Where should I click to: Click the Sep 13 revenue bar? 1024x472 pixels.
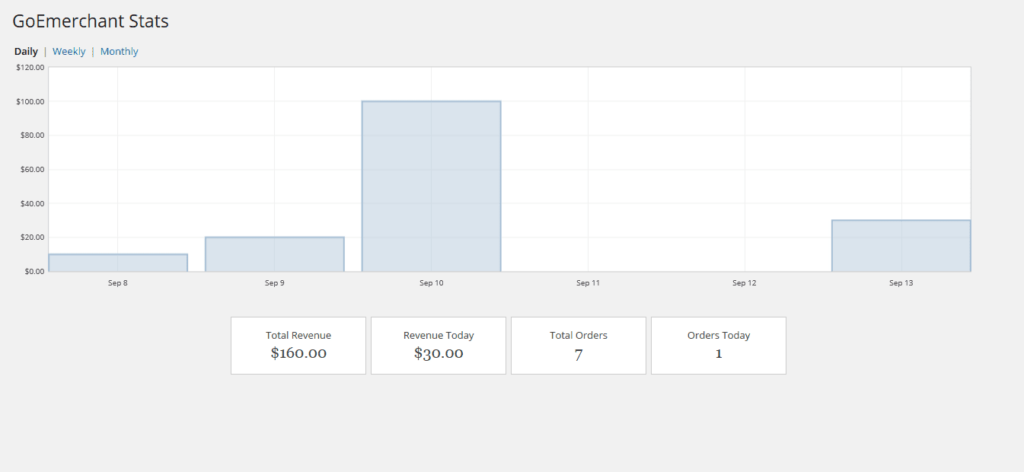[901, 245]
